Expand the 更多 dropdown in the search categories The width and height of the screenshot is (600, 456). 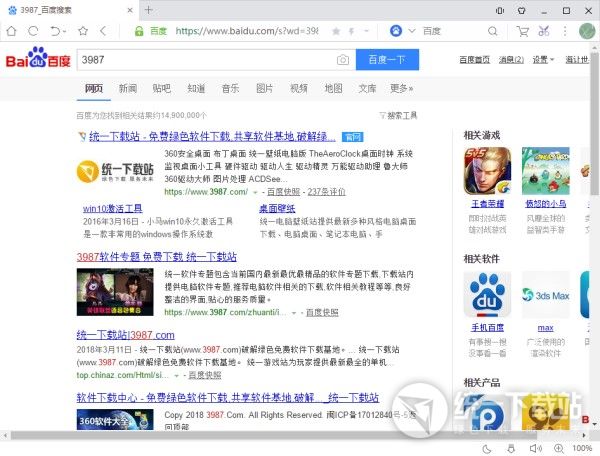pos(400,89)
